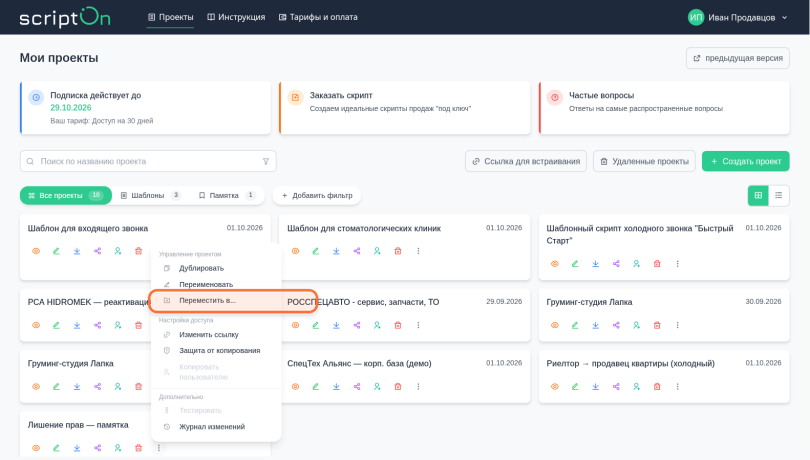View РСА HIDROMEK project via eye icon
810x460 pixels.
(36, 325)
